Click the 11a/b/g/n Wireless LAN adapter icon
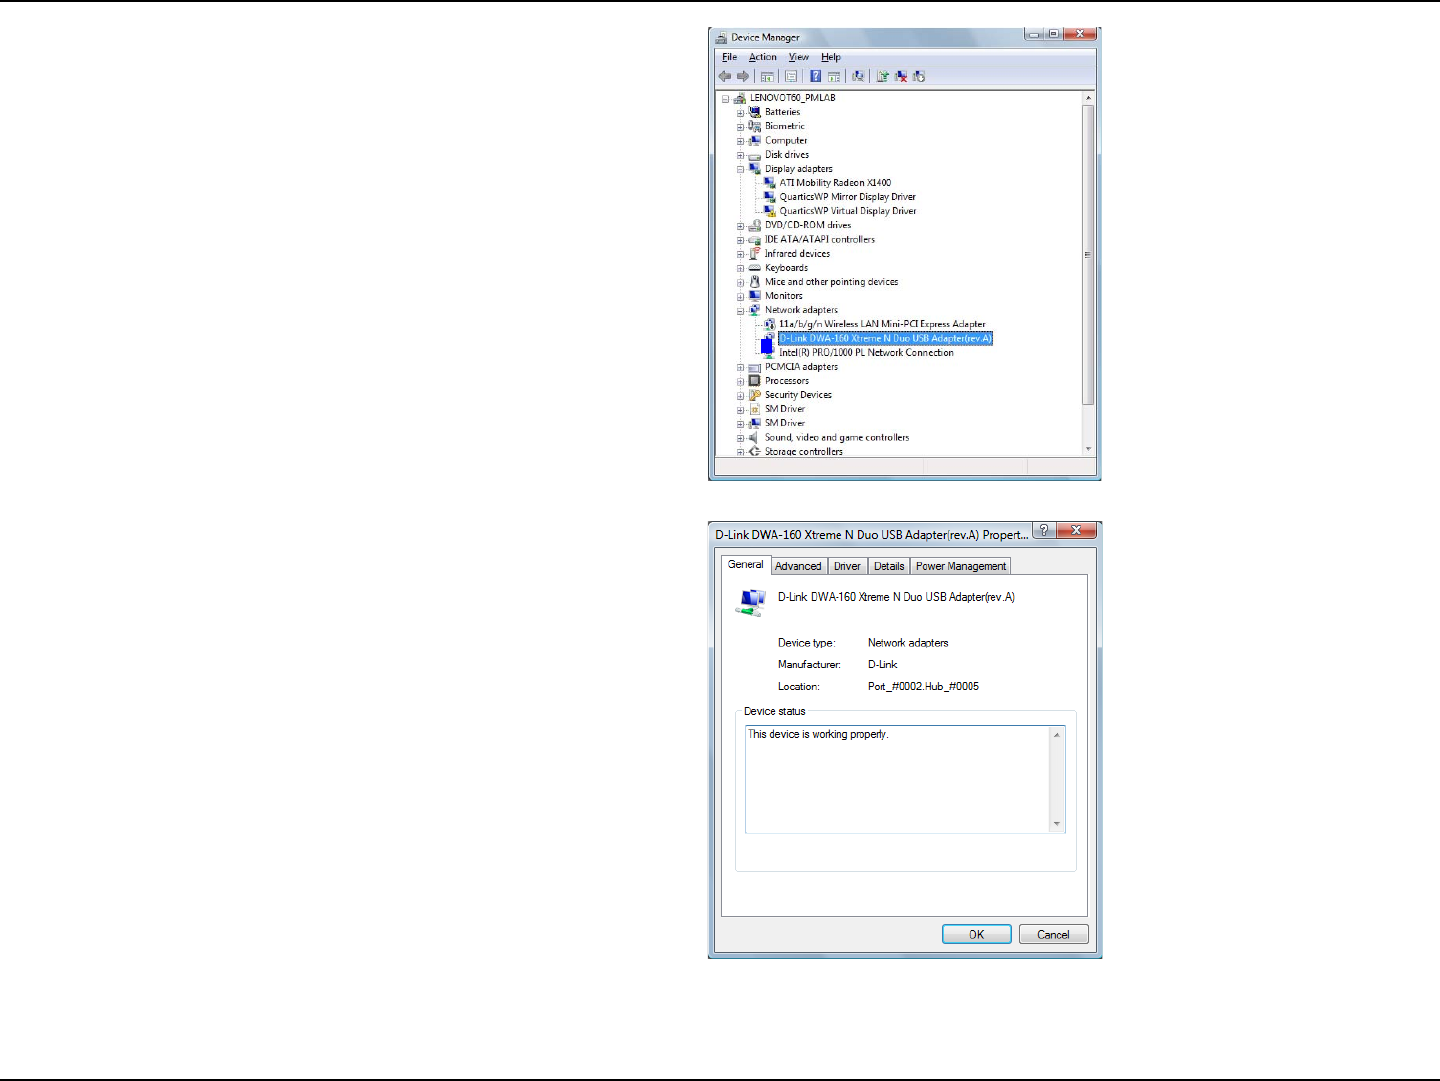This screenshot has width=1440, height=1081. point(769,324)
